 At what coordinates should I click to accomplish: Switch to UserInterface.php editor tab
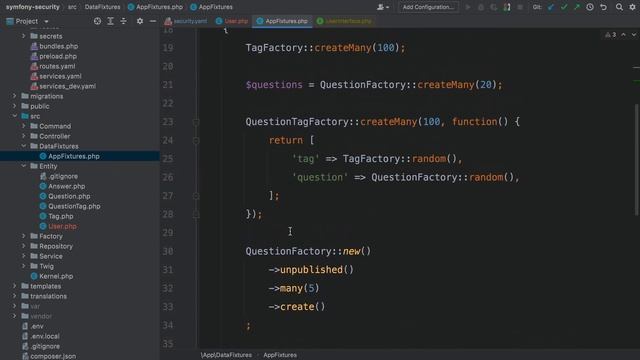pyautogui.click(x=344, y=21)
